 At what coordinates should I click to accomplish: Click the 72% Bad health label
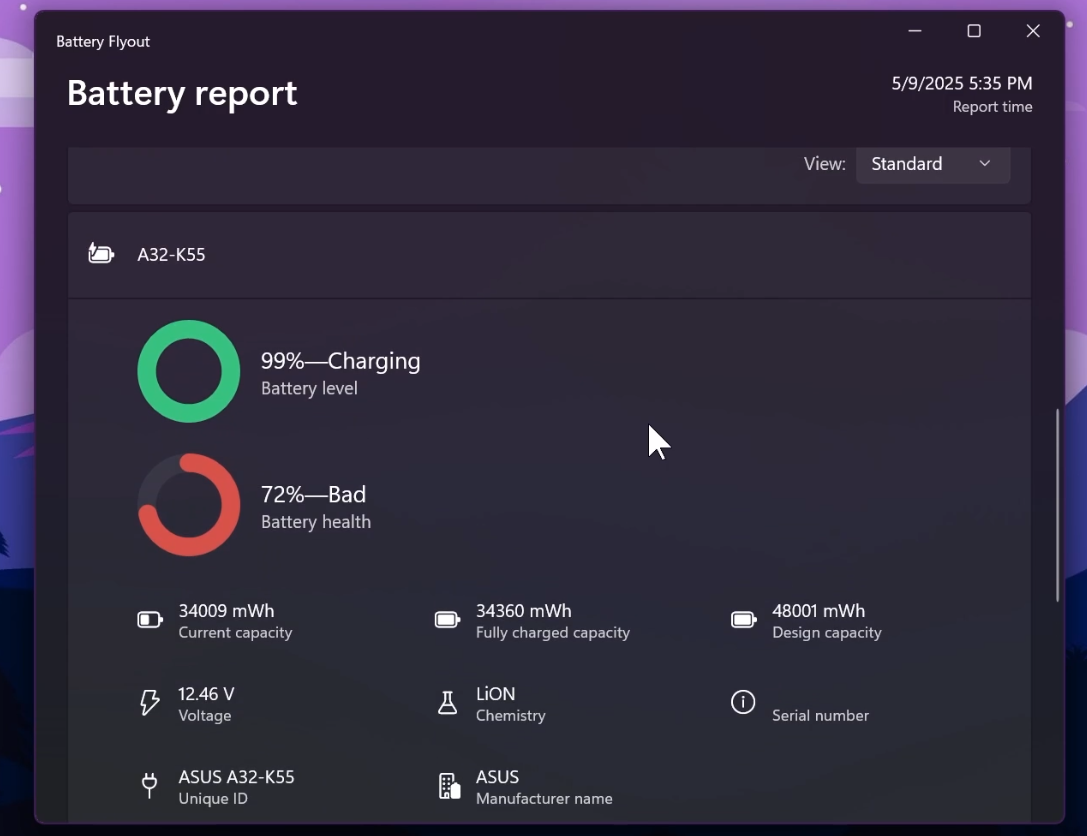pos(313,494)
